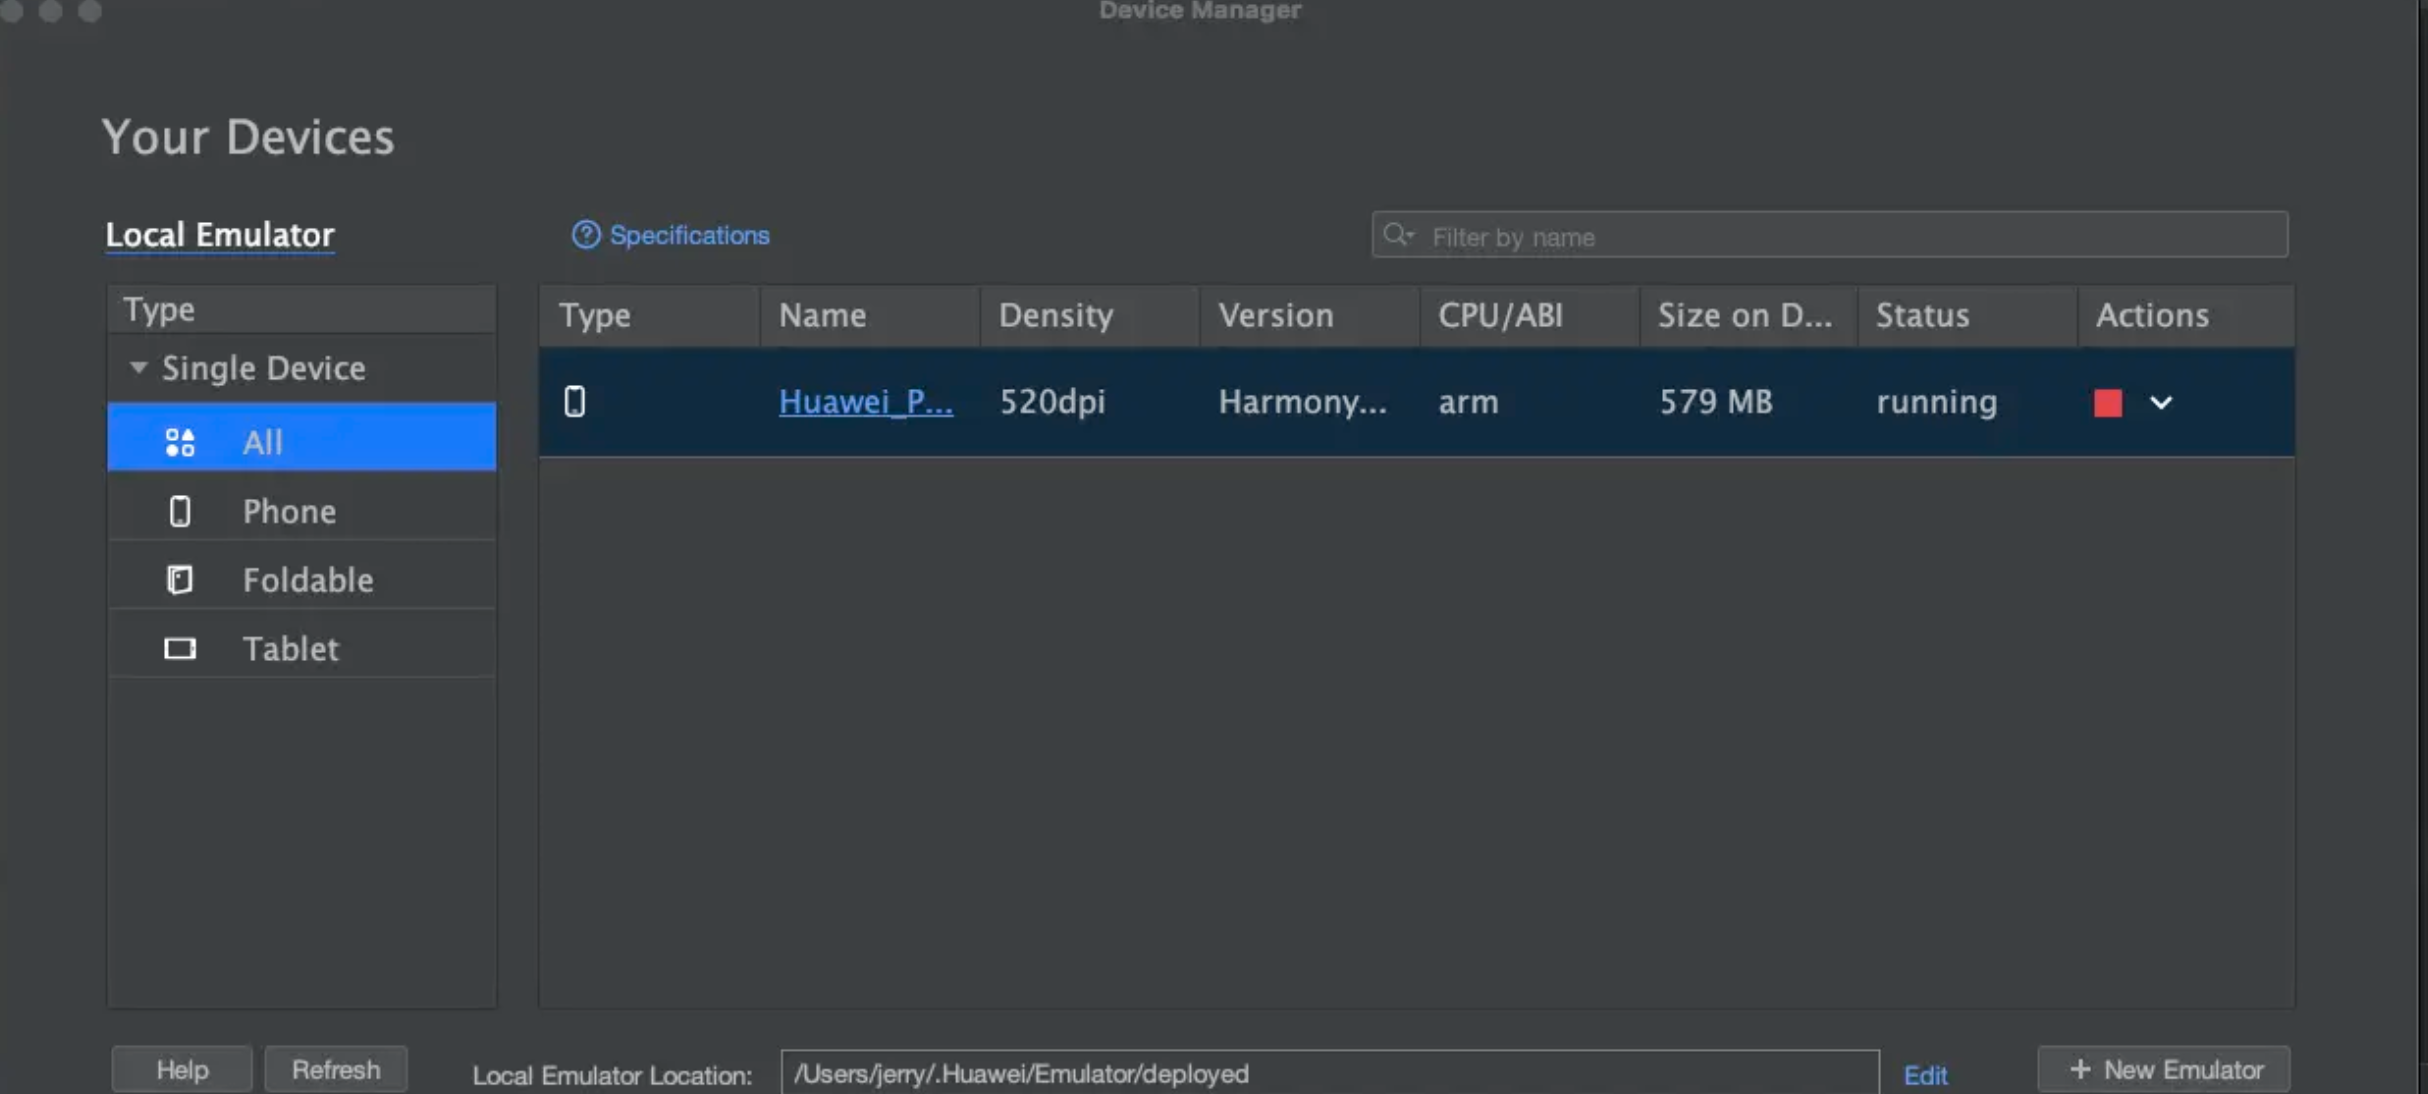The height and width of the screenshot is (1094, 2428).
Task: Click Edit next to emulator location
Action: point(1924,1075)
